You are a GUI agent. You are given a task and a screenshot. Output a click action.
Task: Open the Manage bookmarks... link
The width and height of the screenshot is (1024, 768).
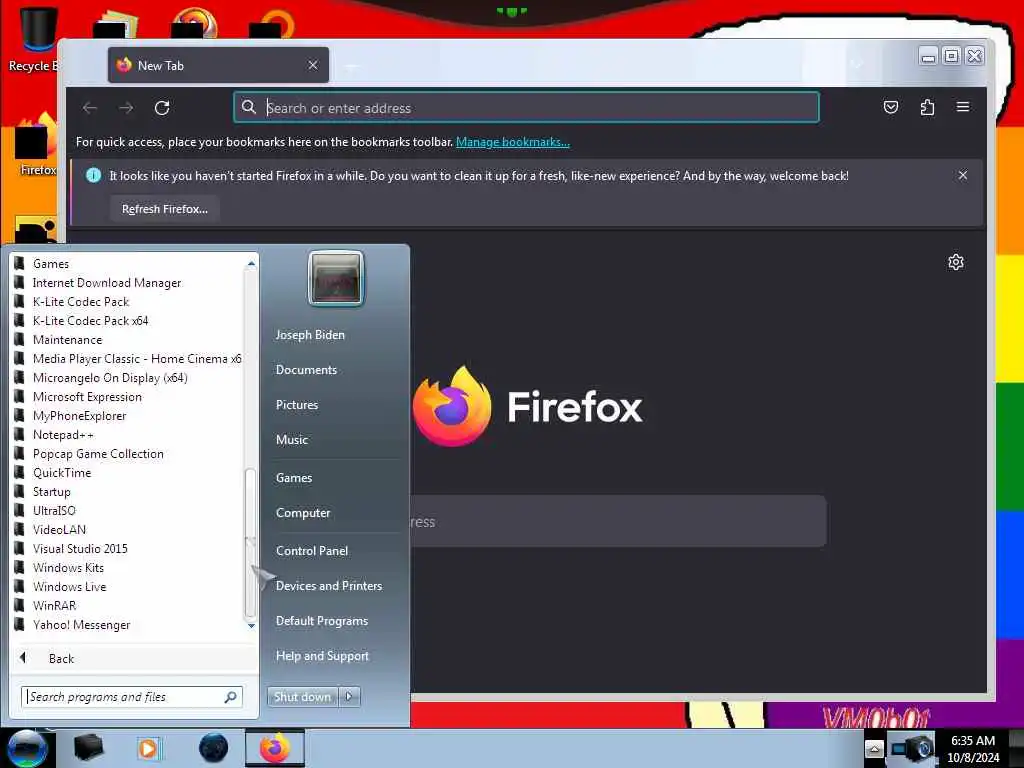(513, 142)
